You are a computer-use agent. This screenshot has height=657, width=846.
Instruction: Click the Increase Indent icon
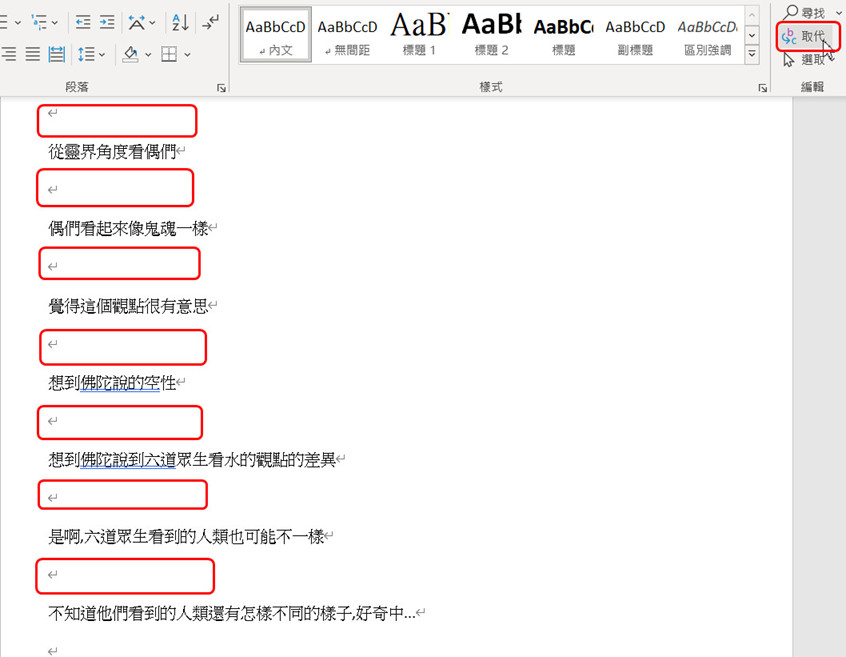(x=107, y=22)
